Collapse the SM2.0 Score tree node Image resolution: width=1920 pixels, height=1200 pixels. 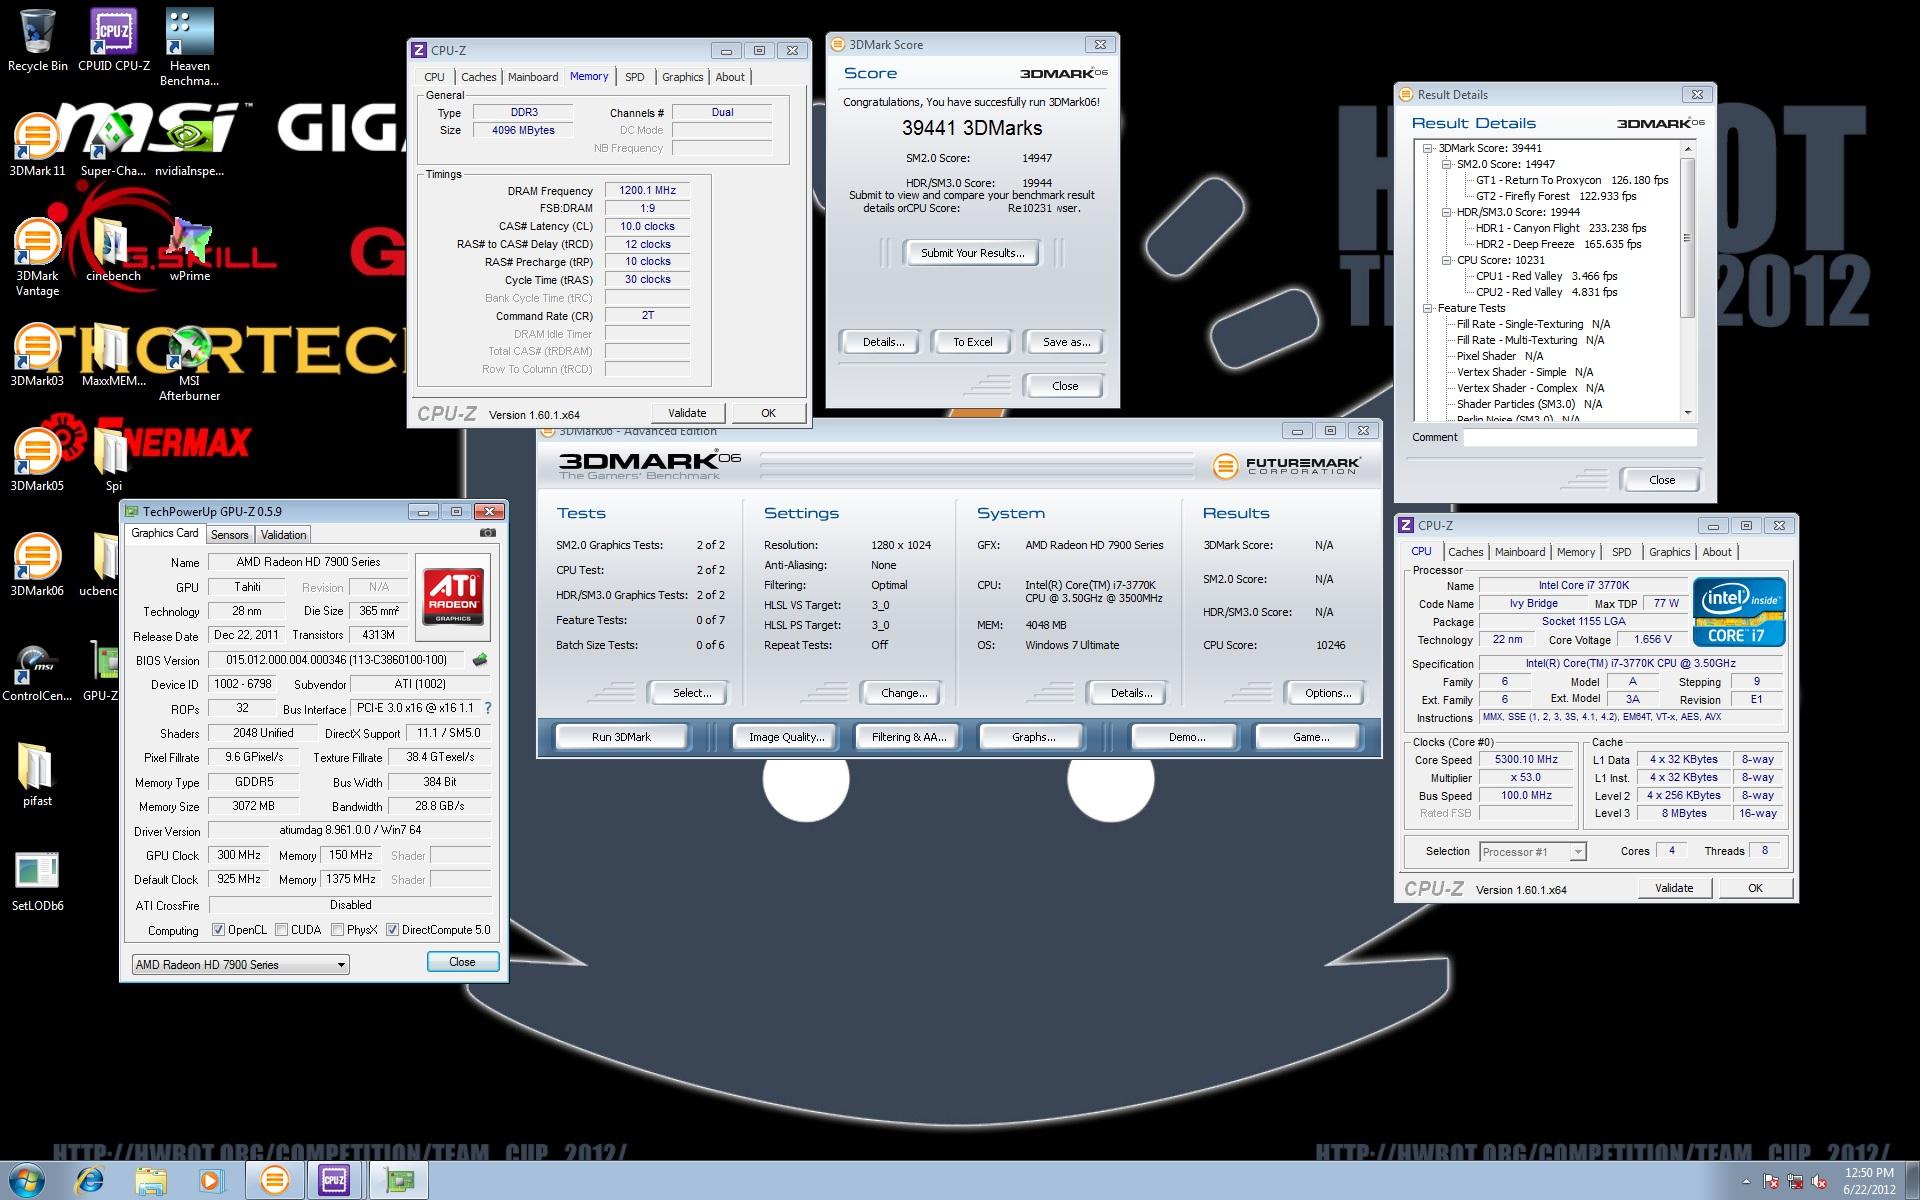point(1446,164)
